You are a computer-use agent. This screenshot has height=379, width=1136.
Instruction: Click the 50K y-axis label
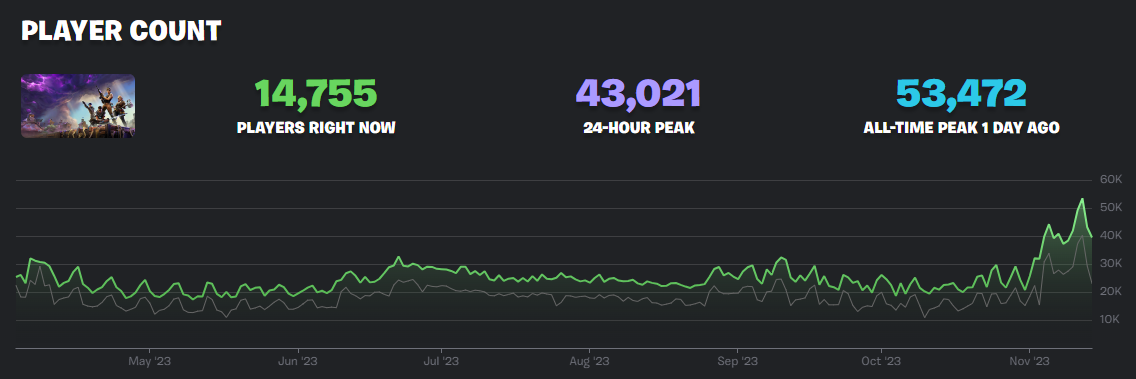click(1111, 208)
